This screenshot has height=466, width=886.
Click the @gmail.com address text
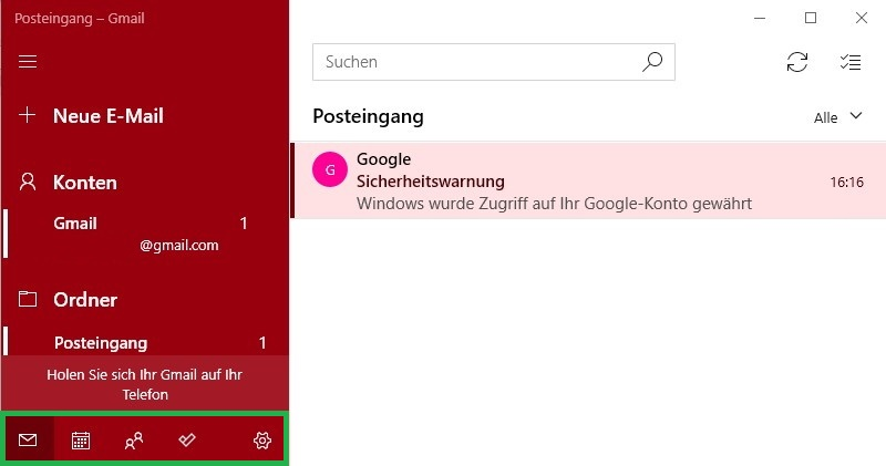(179, 245)
